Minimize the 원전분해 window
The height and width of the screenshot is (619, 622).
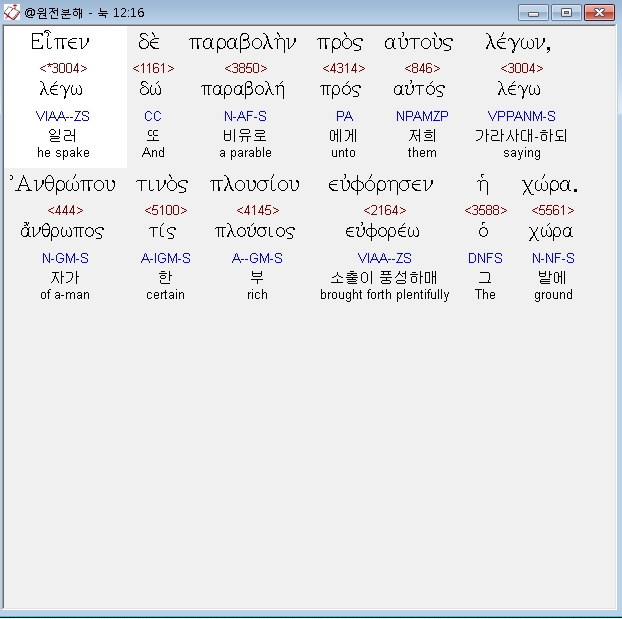(533, 13)
